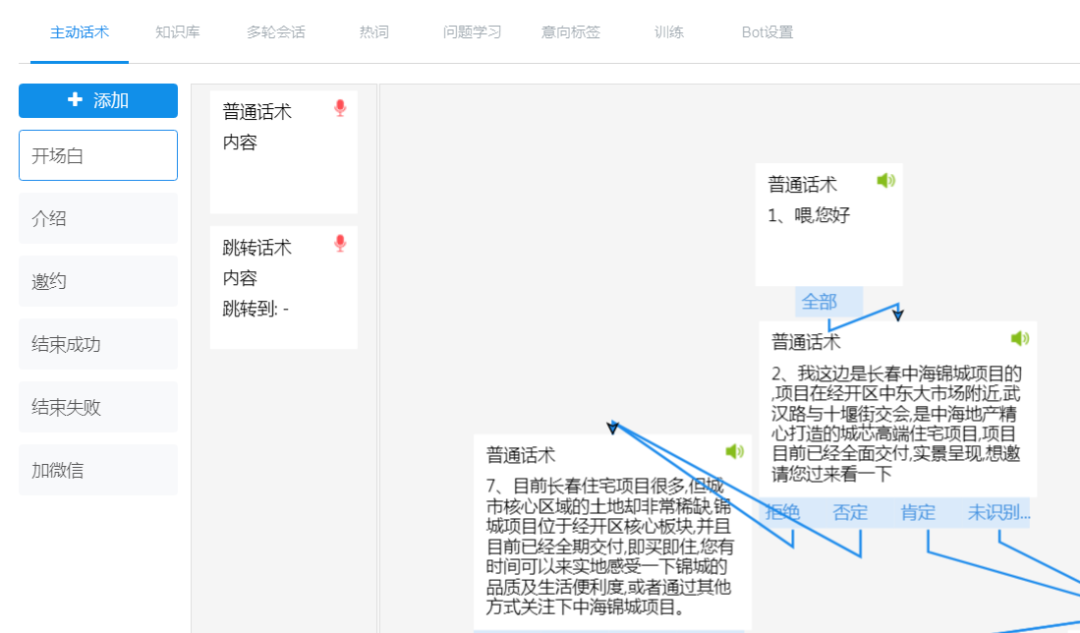Click the plus icon inside the 添加 button
This screenshot has width=1080, height=633.
pyautogui.click(x=75, y=100)
